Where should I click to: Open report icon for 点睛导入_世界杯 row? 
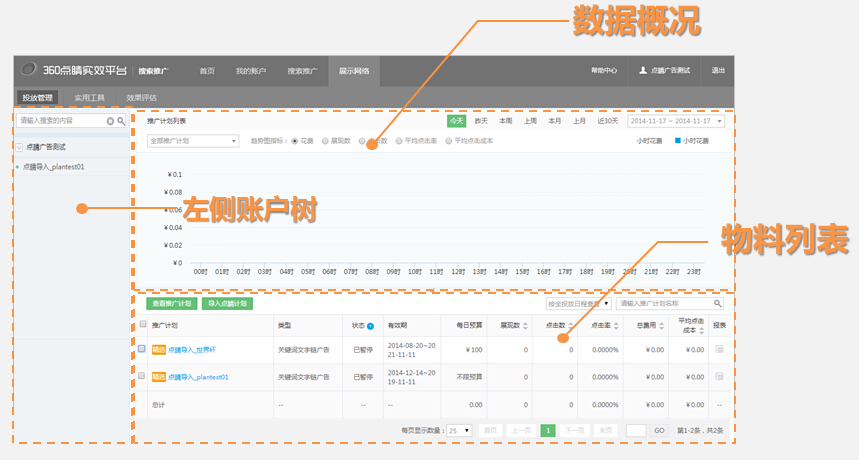tap(717, 349)
